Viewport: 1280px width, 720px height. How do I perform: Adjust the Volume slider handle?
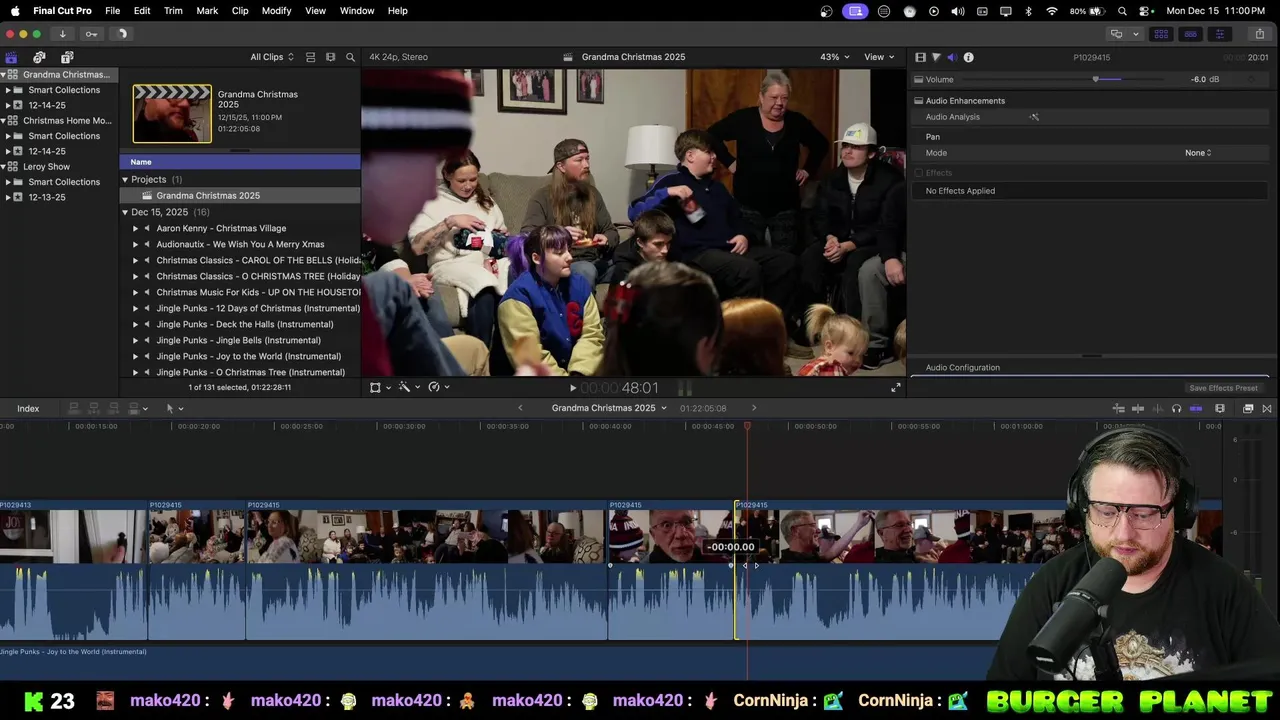(x=1096, y=79)
